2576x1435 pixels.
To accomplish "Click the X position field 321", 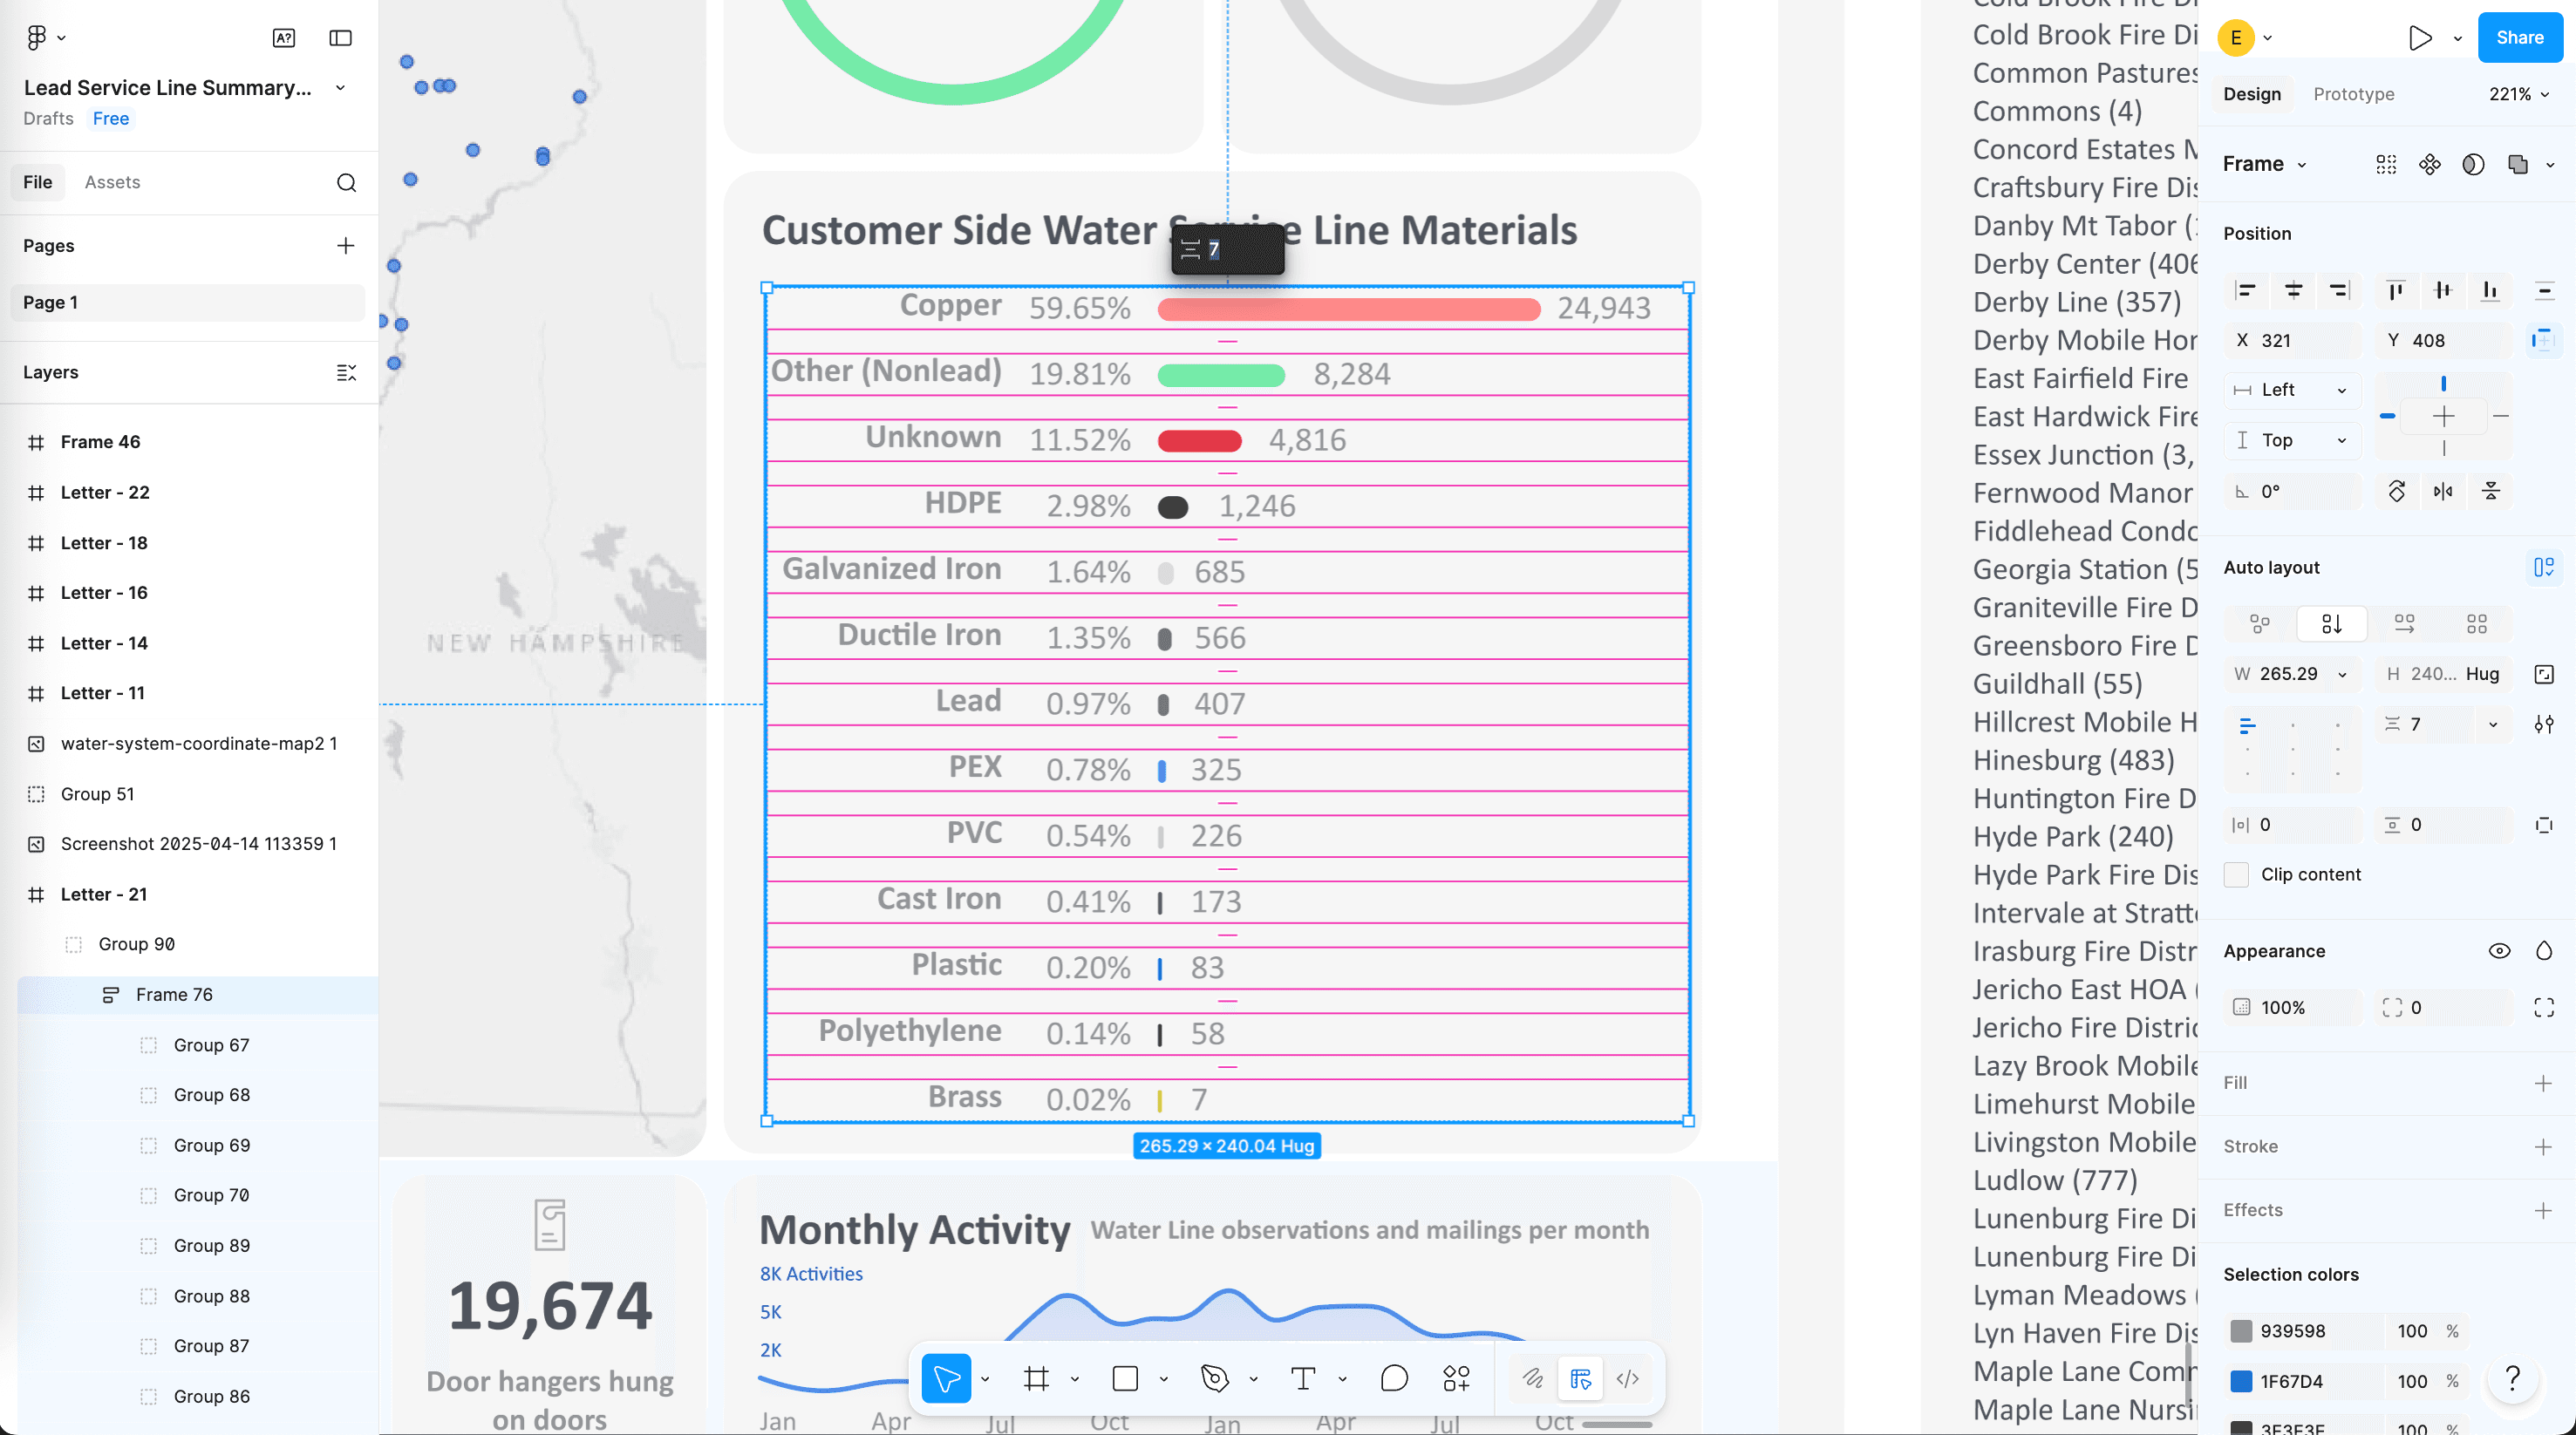I will click(x=2293, y=340).
